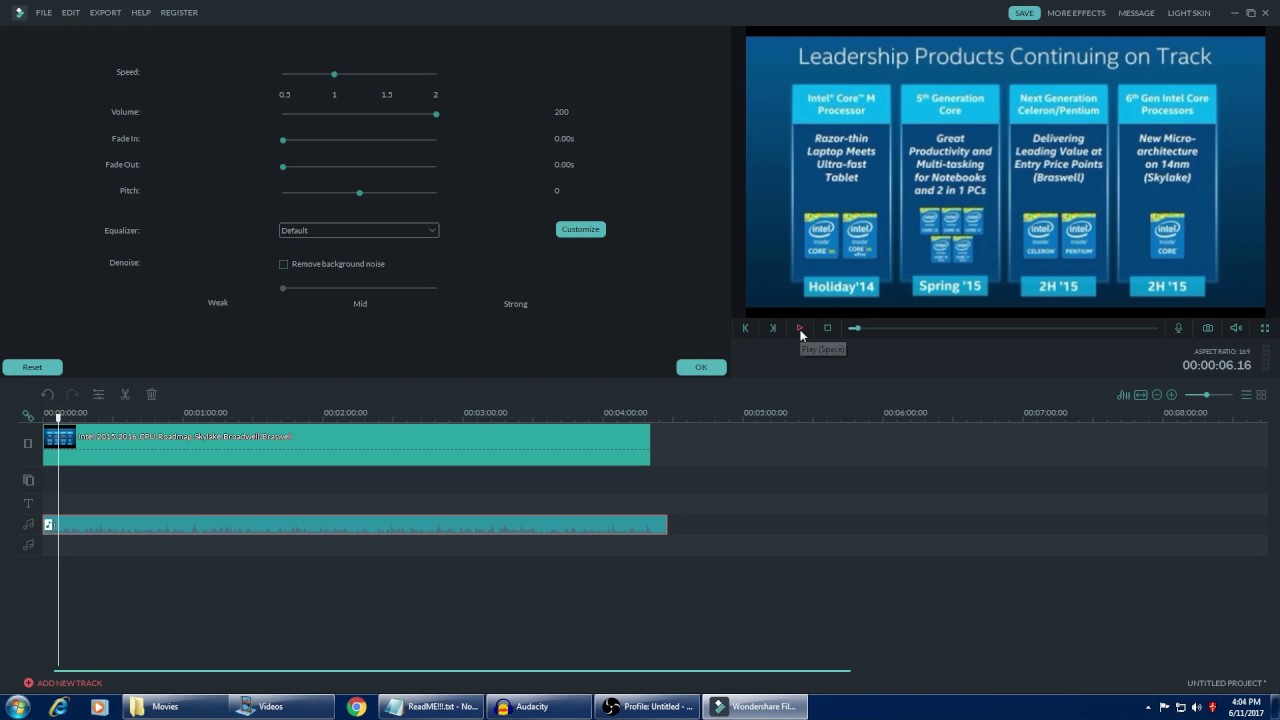This screenshot has width=1280, height=720.
Task: Click system tray volume icon
Action: [x=1197, y=708]
